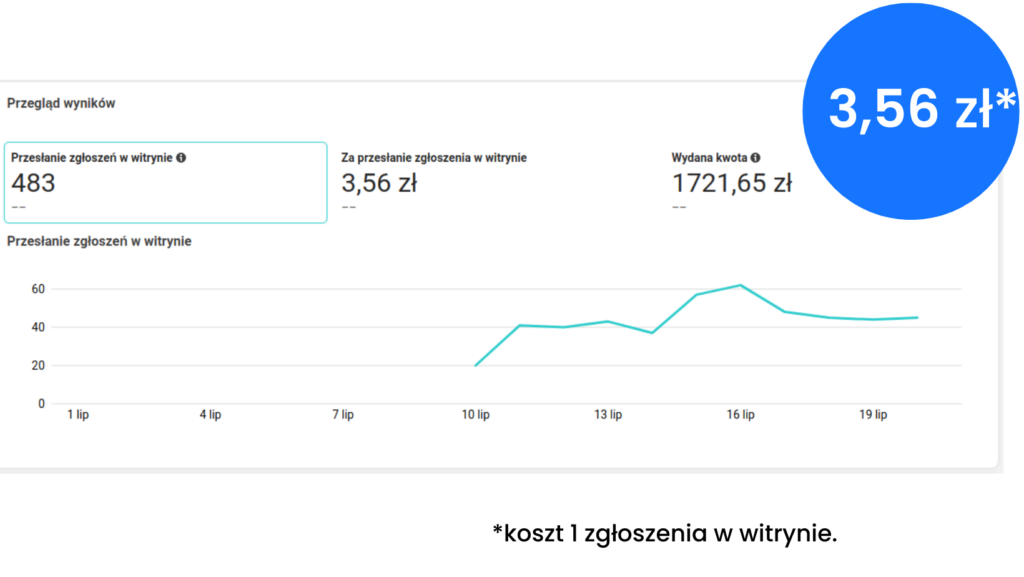
Task: Click the 7 lip x-axis label
Action: (343, 415)
